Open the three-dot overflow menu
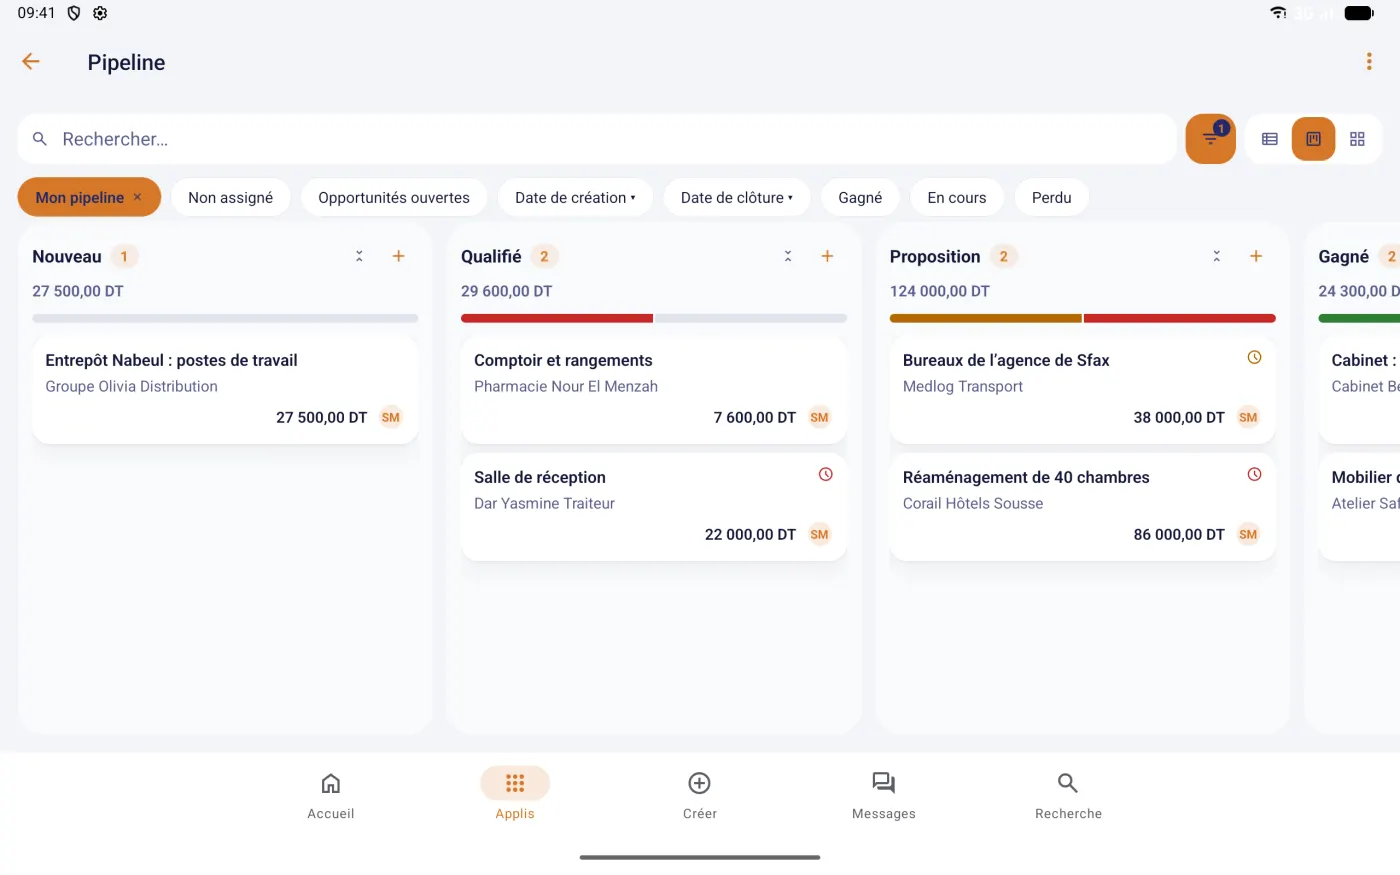 point(1369,62)
